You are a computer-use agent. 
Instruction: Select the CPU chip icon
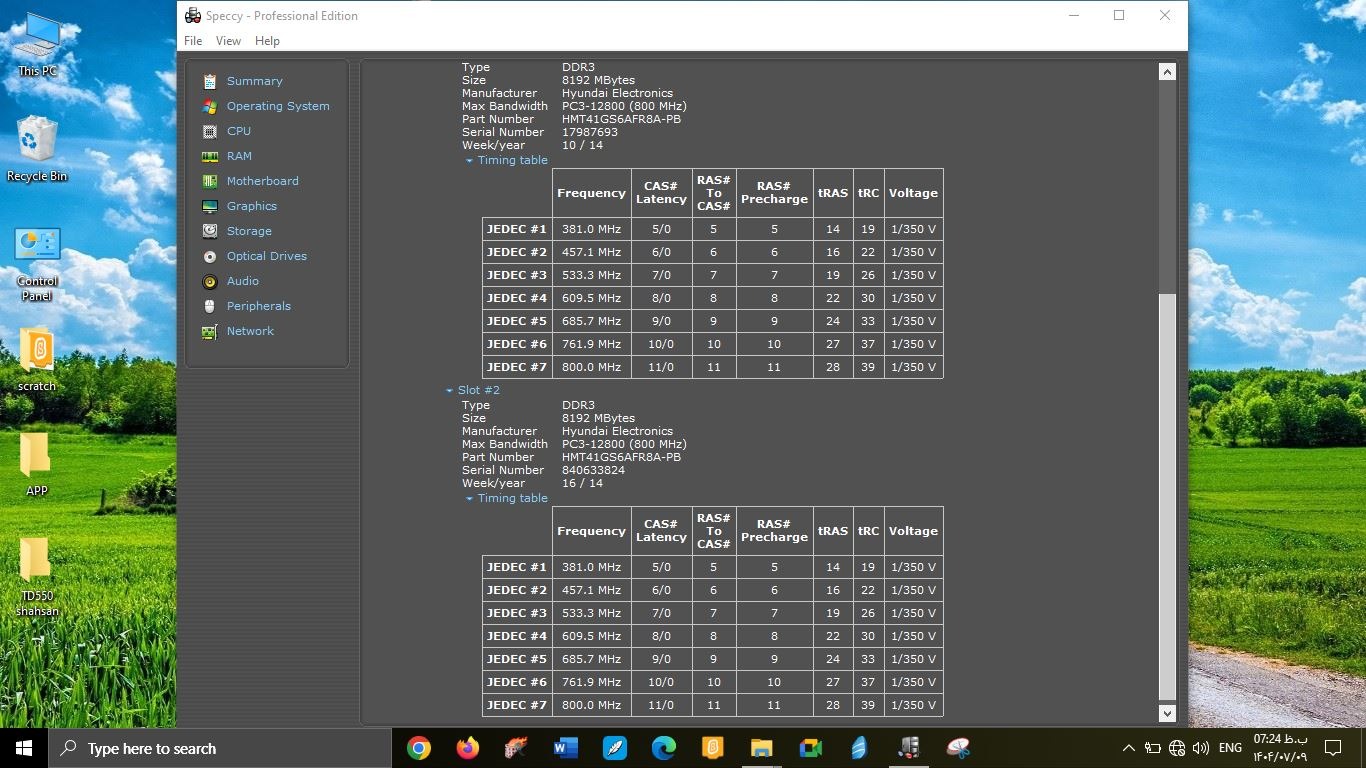click(210, 131)
